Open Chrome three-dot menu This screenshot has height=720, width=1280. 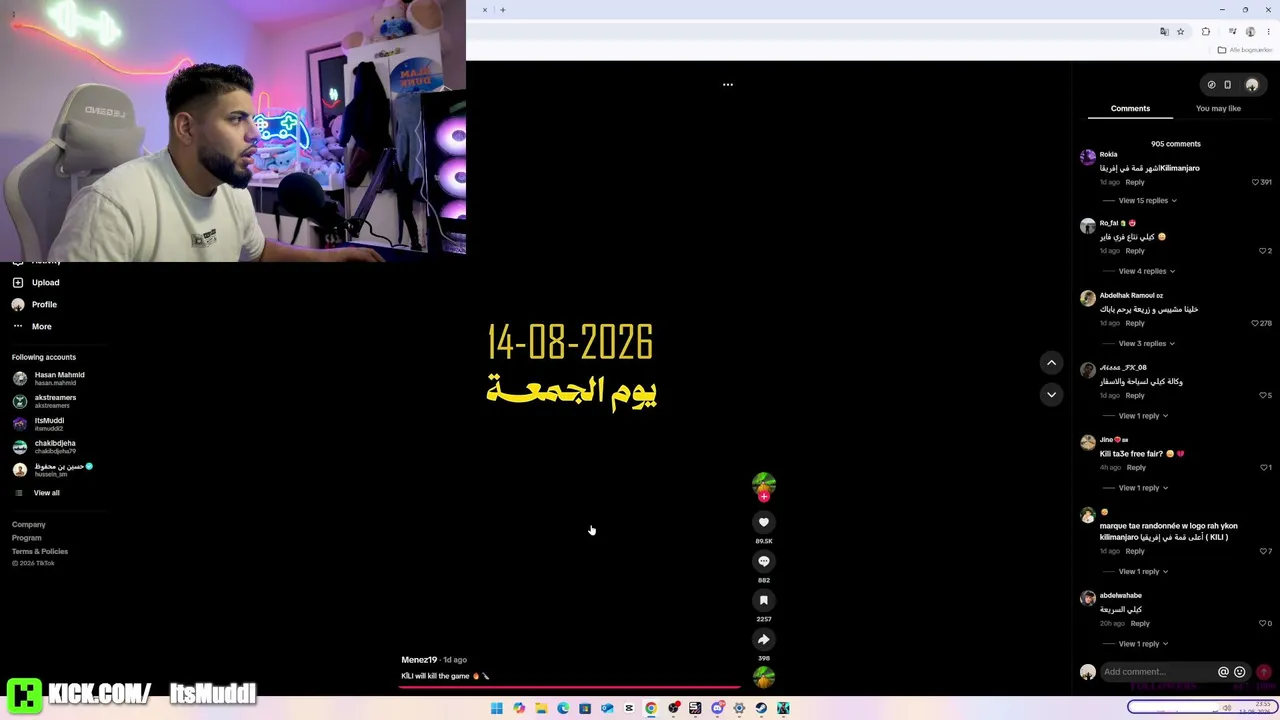click(x=1268, y=32)
